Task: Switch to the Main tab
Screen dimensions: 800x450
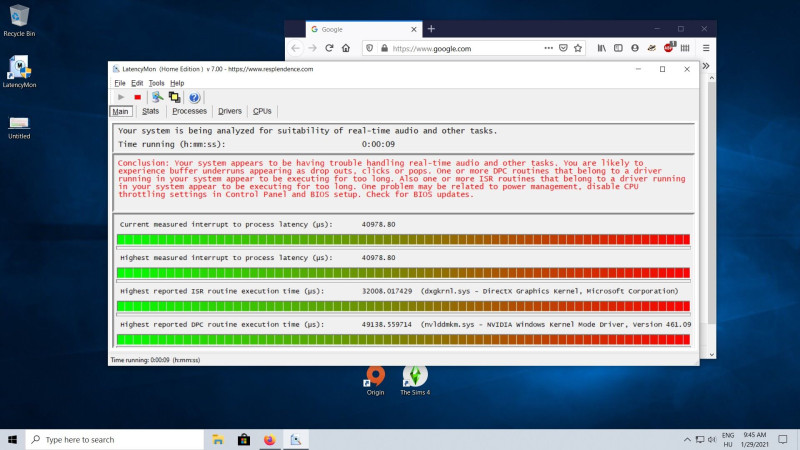Action: (120, 111)
